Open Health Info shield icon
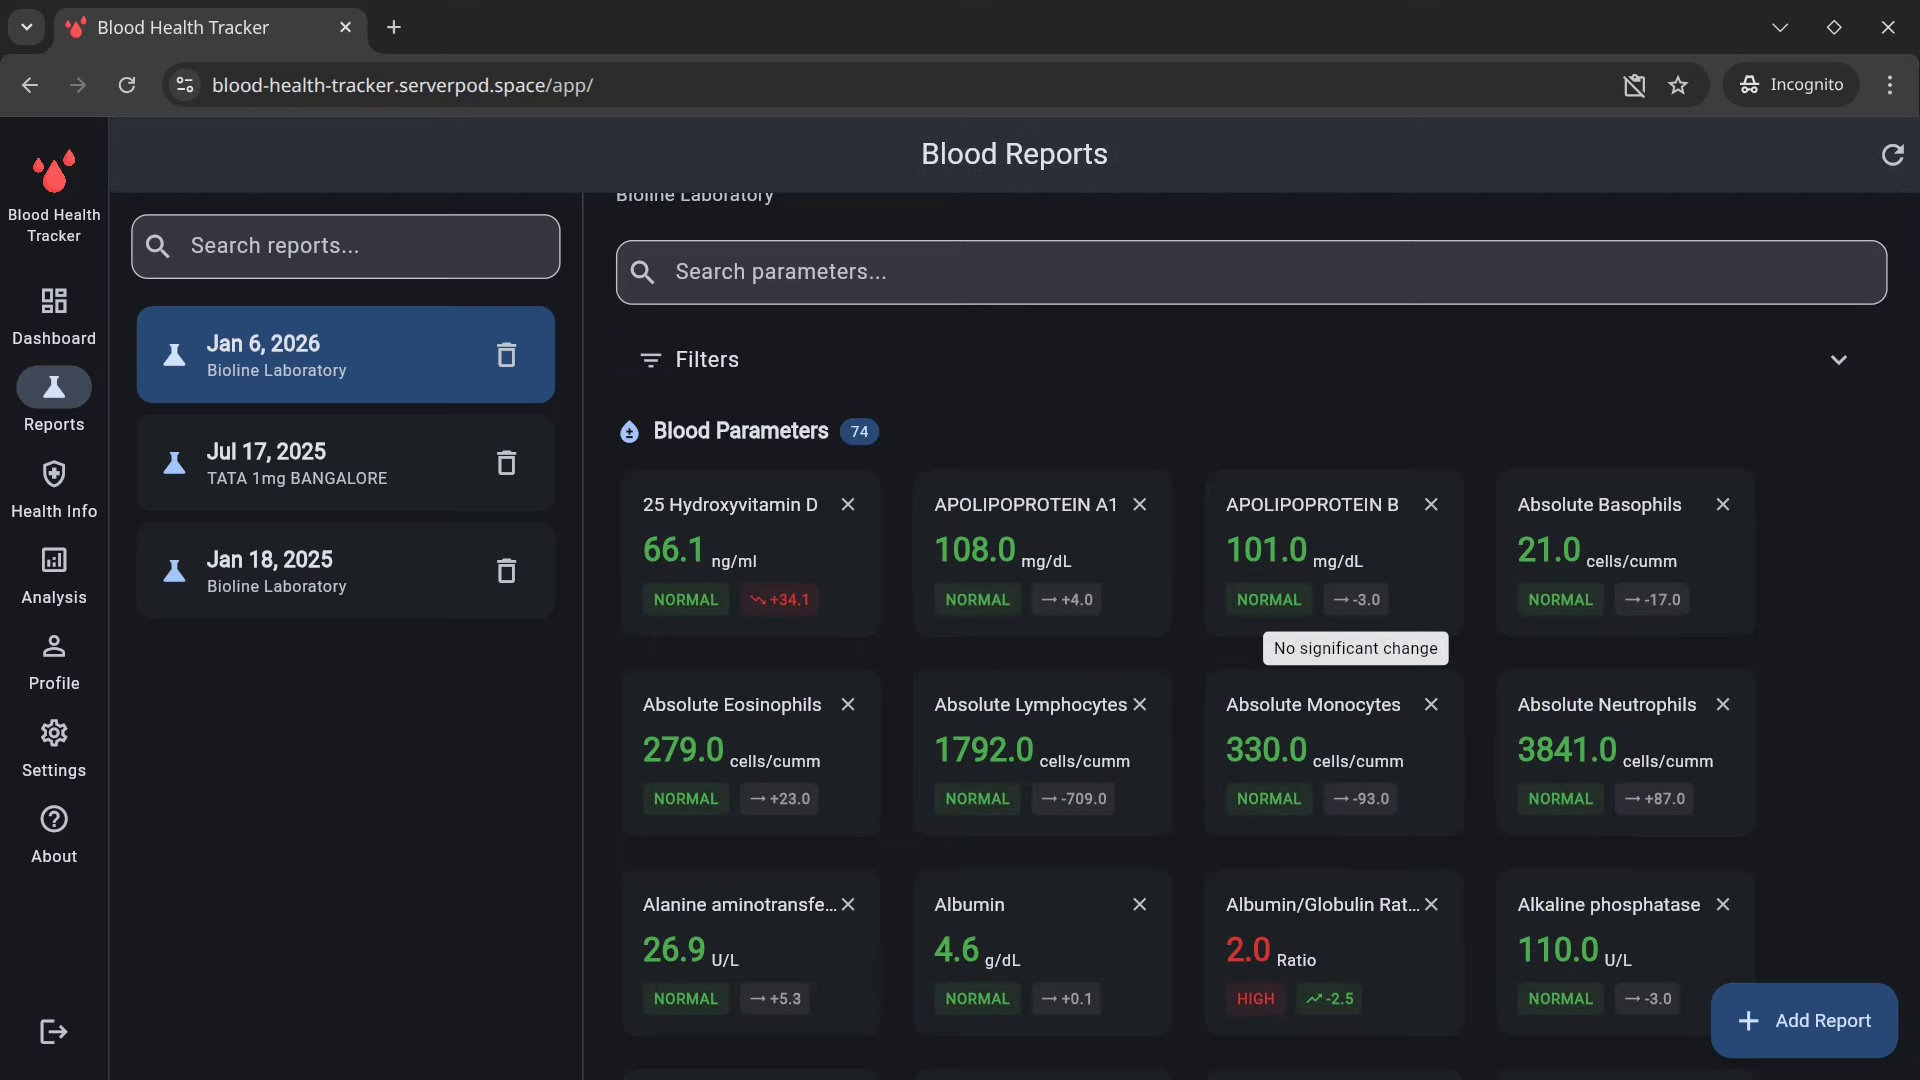The width and height of the screenshot is (1920, 1080). click(x=54, y=474)
